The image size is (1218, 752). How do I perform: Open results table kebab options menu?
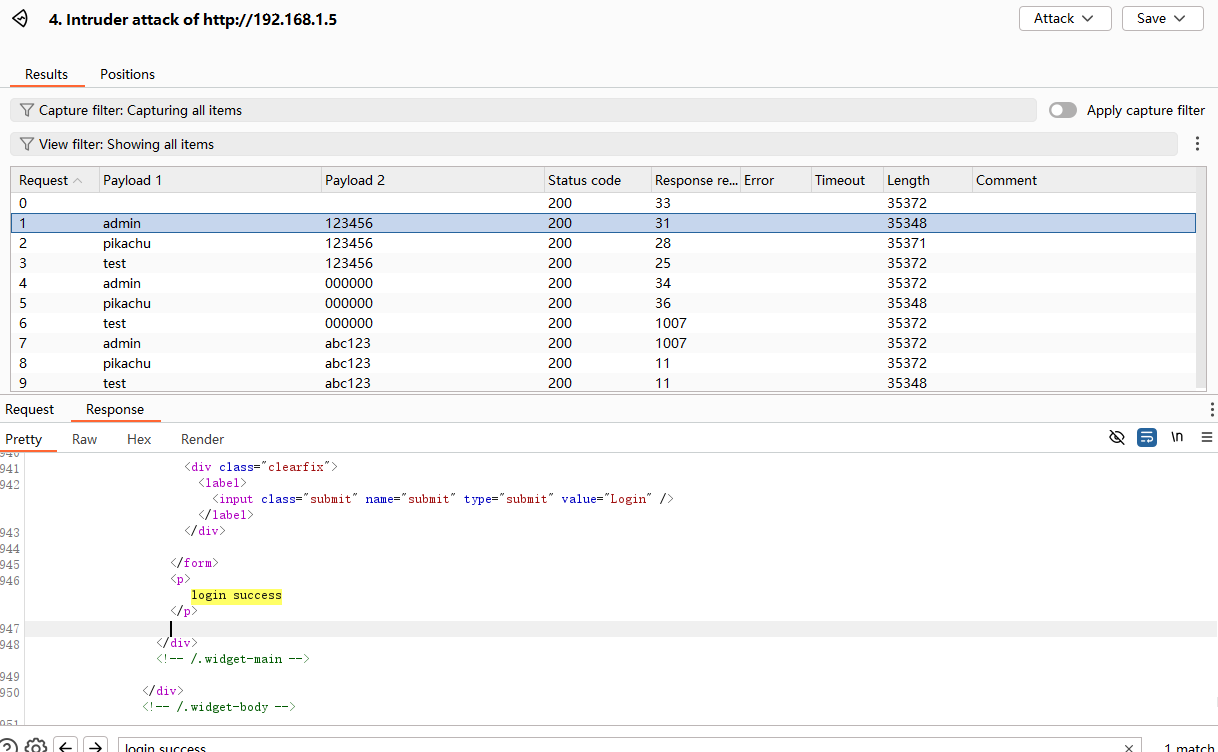pos(1198,144)
